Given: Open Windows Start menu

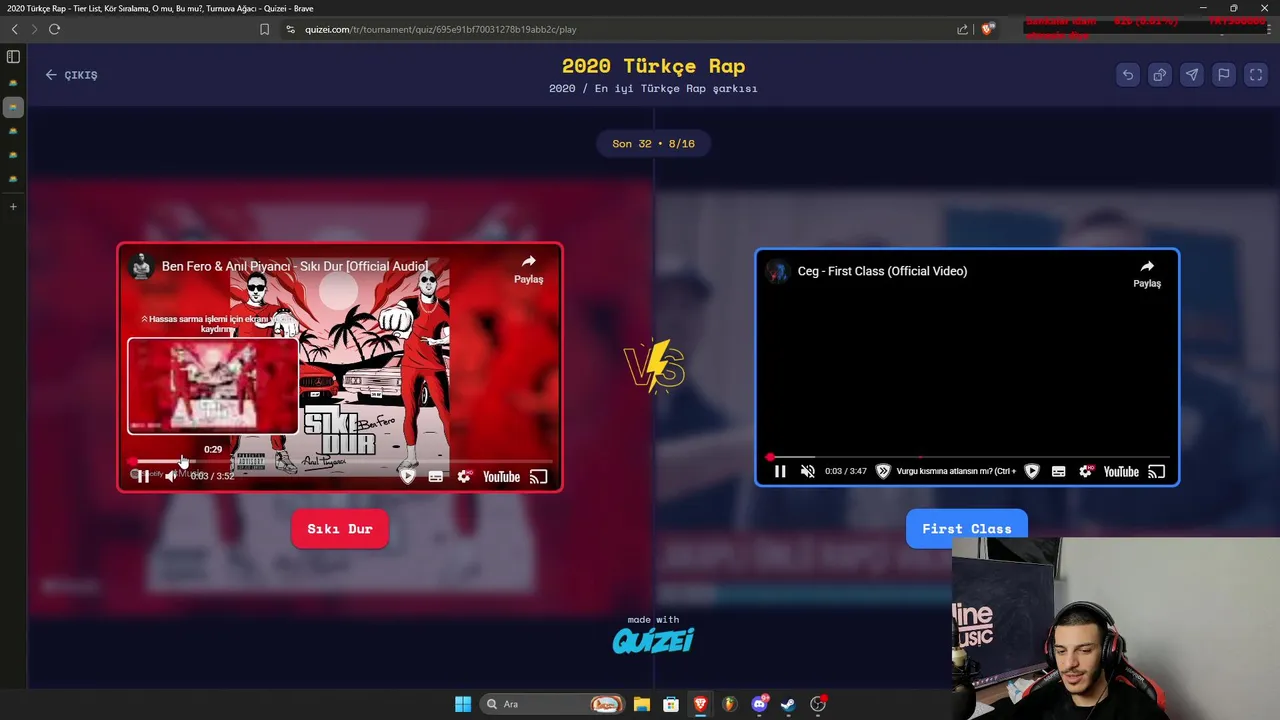Looking at the screenshot, I should 463,704.
